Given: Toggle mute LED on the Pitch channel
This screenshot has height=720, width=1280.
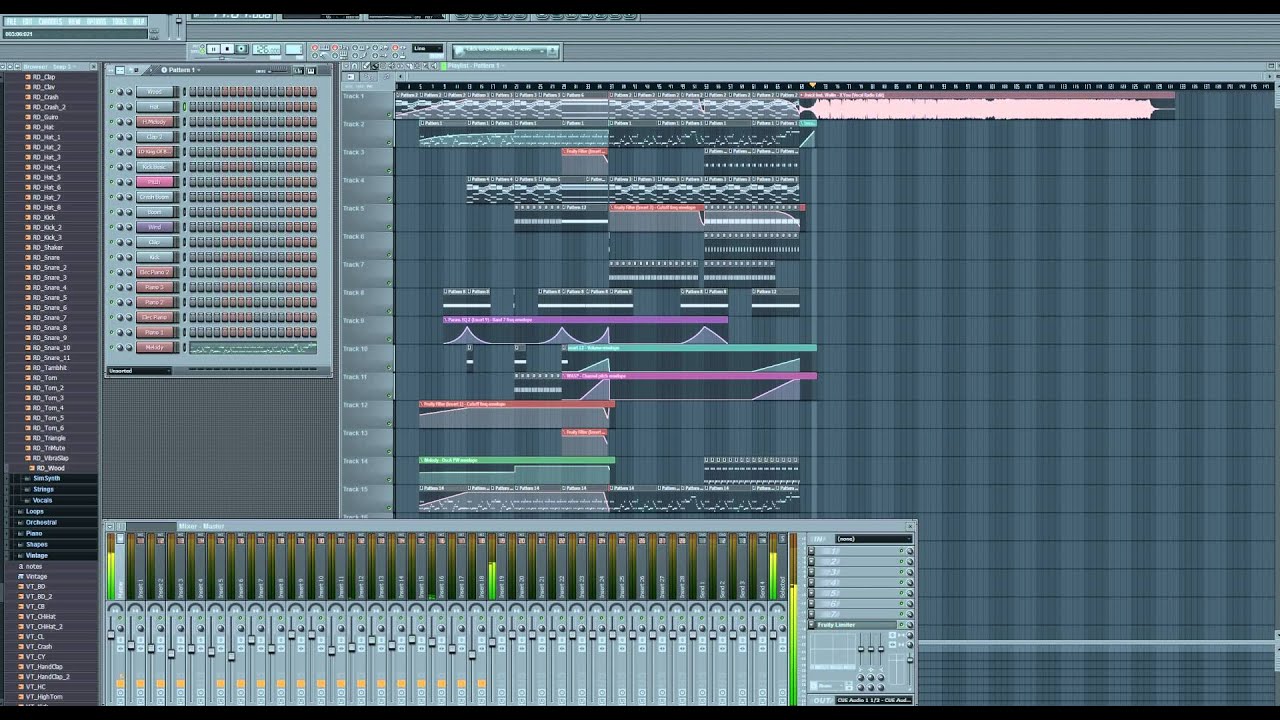Looking at the screenshot, I should click(112, 182).
